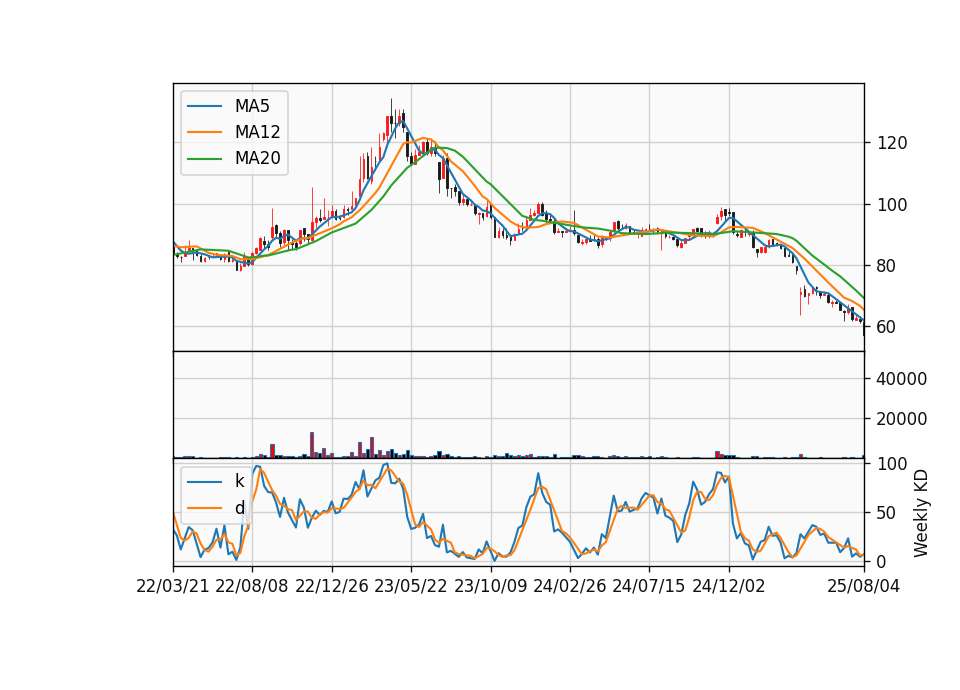Click the tallest volume bar in the volume panel
This screenshot has height=690, width=960.
coord(312,445)
